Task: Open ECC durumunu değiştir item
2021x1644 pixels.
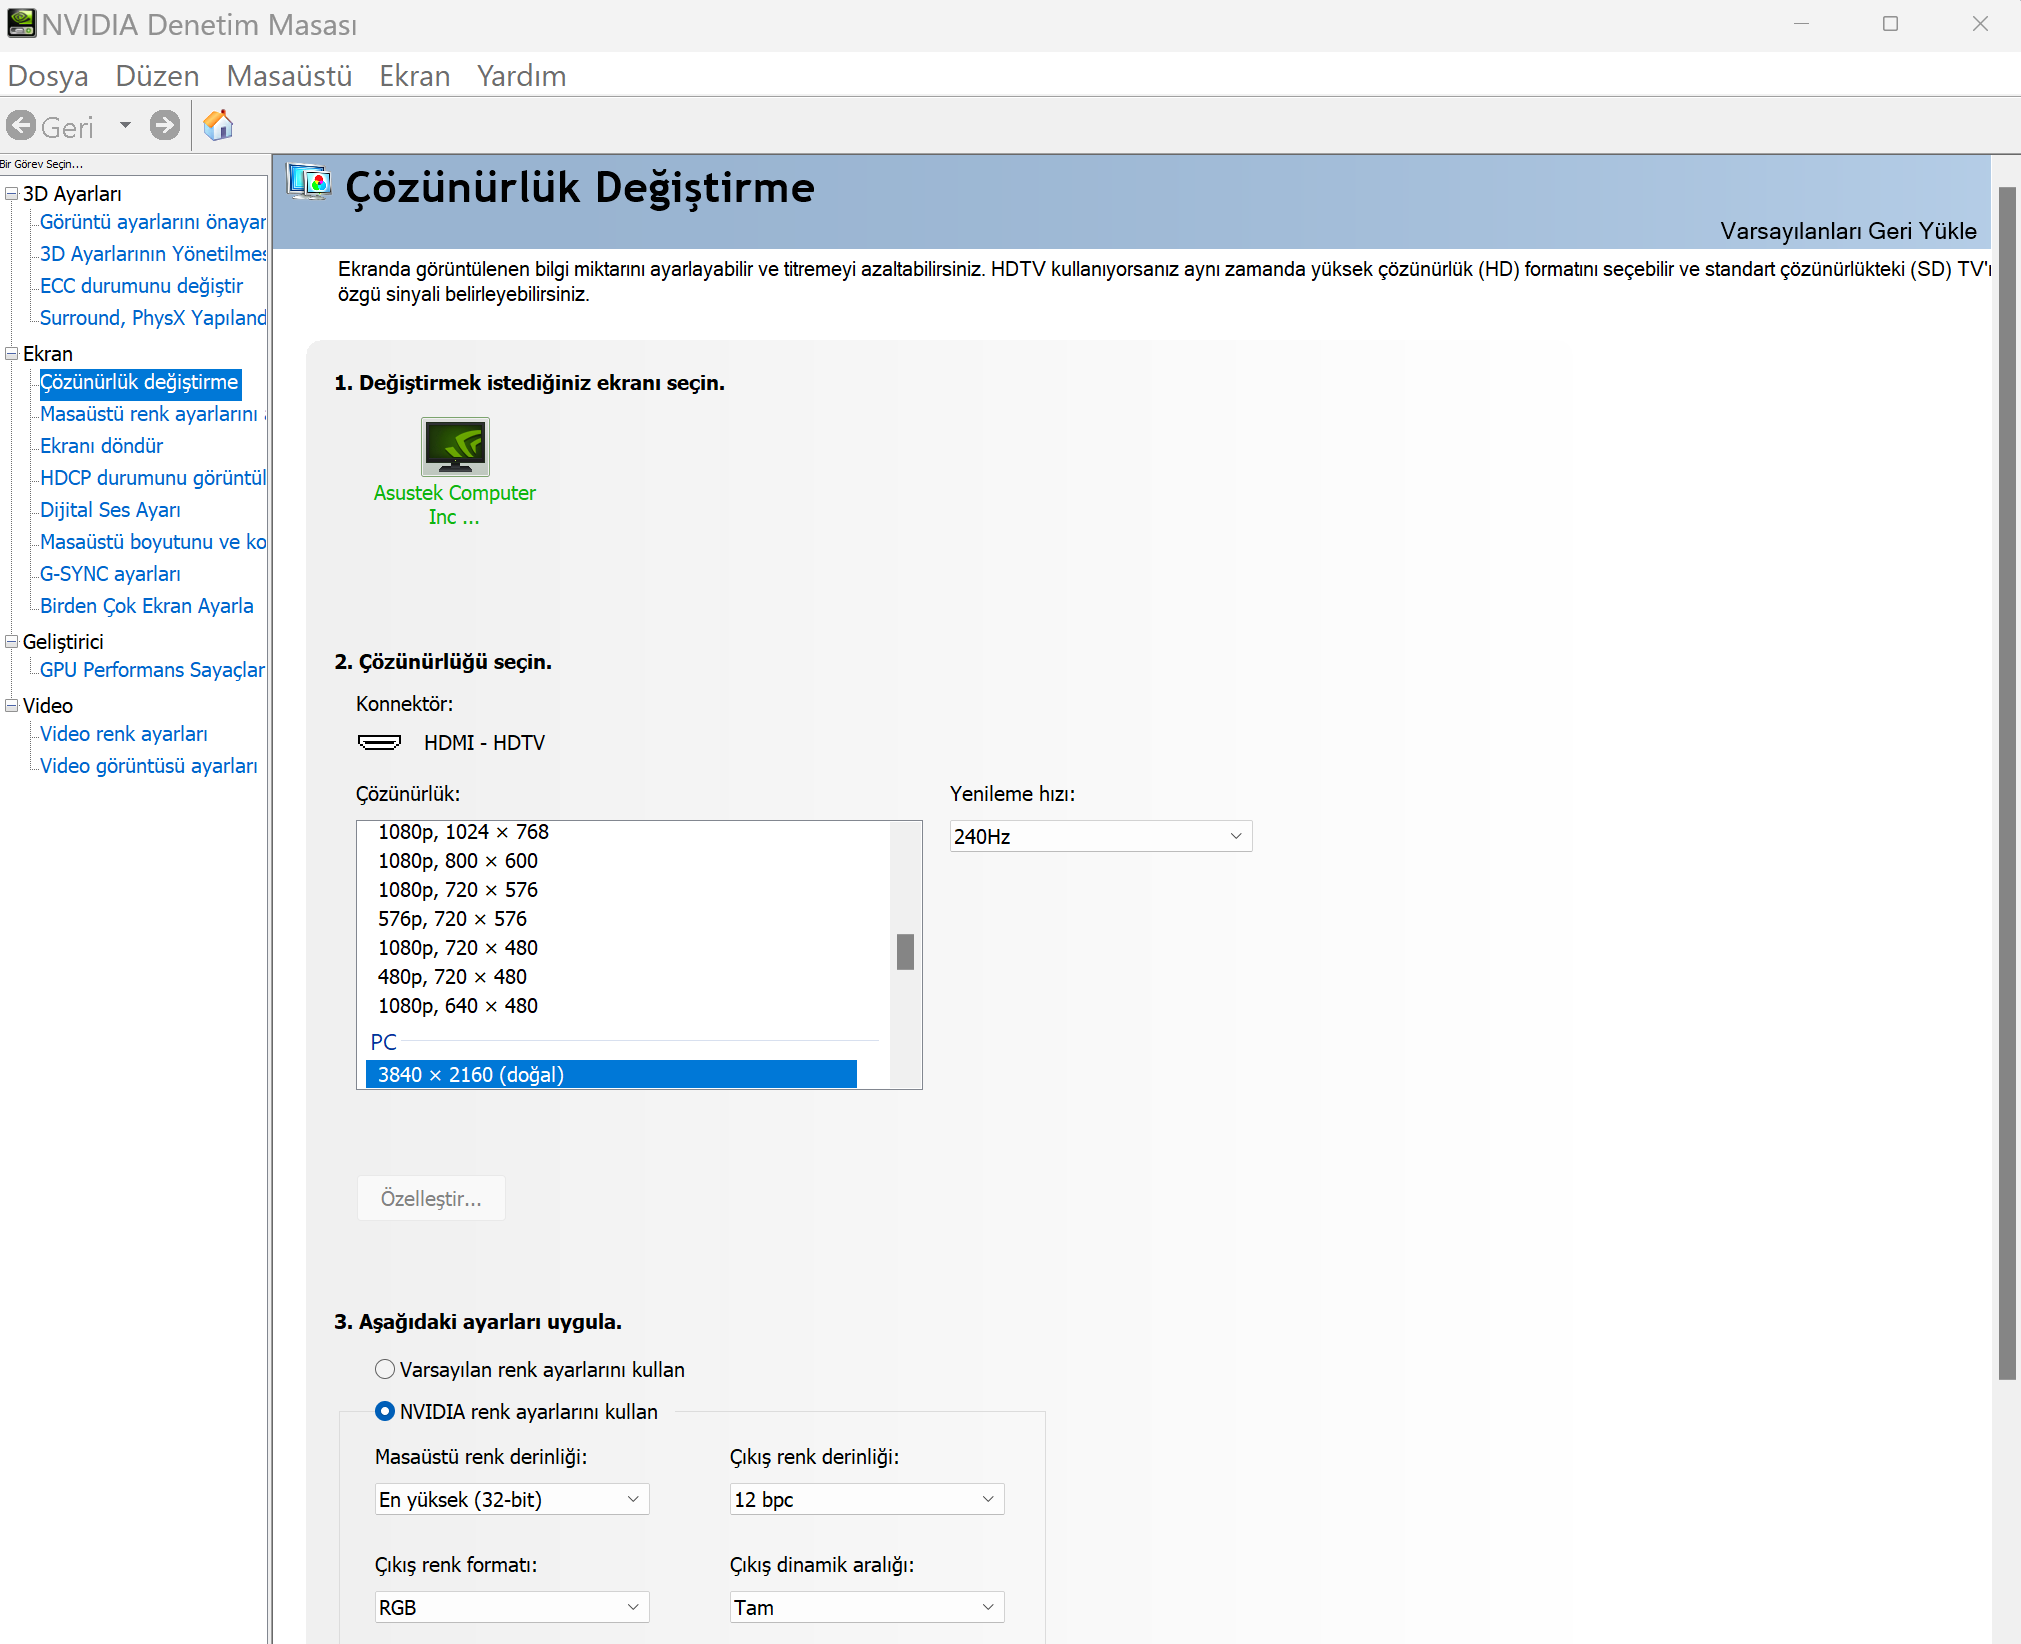Action: pos(141,286)
